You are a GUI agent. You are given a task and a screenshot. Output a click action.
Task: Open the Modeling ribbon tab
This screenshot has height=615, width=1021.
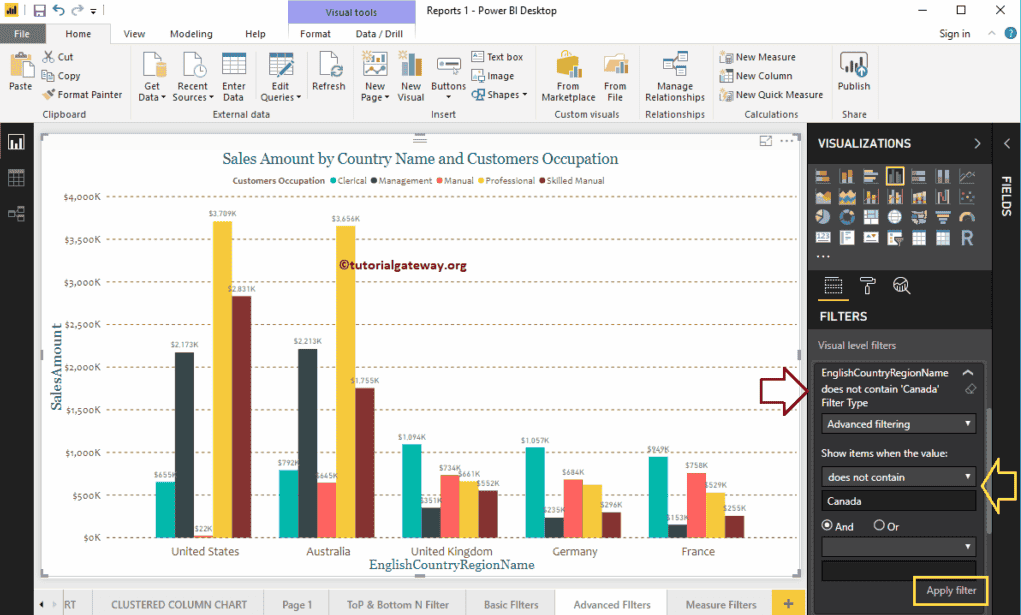pos(191,34)
